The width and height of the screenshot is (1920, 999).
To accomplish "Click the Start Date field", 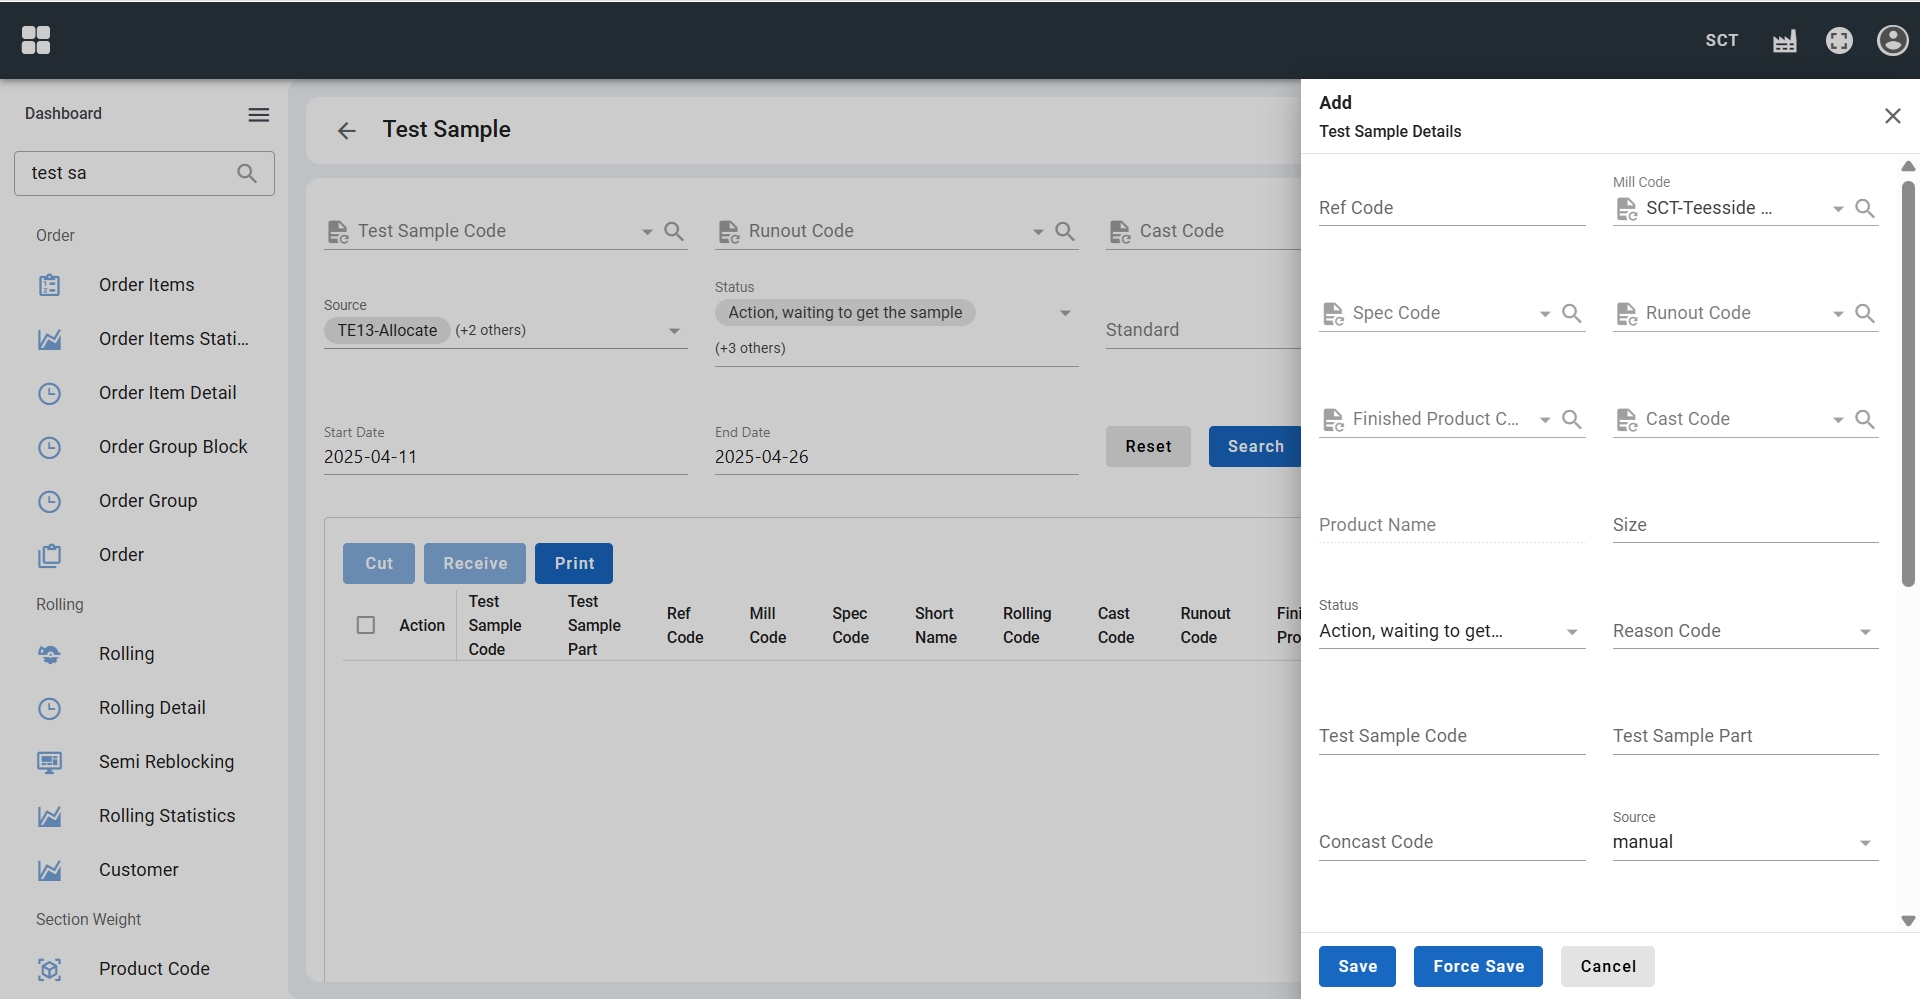I will 505,457.
